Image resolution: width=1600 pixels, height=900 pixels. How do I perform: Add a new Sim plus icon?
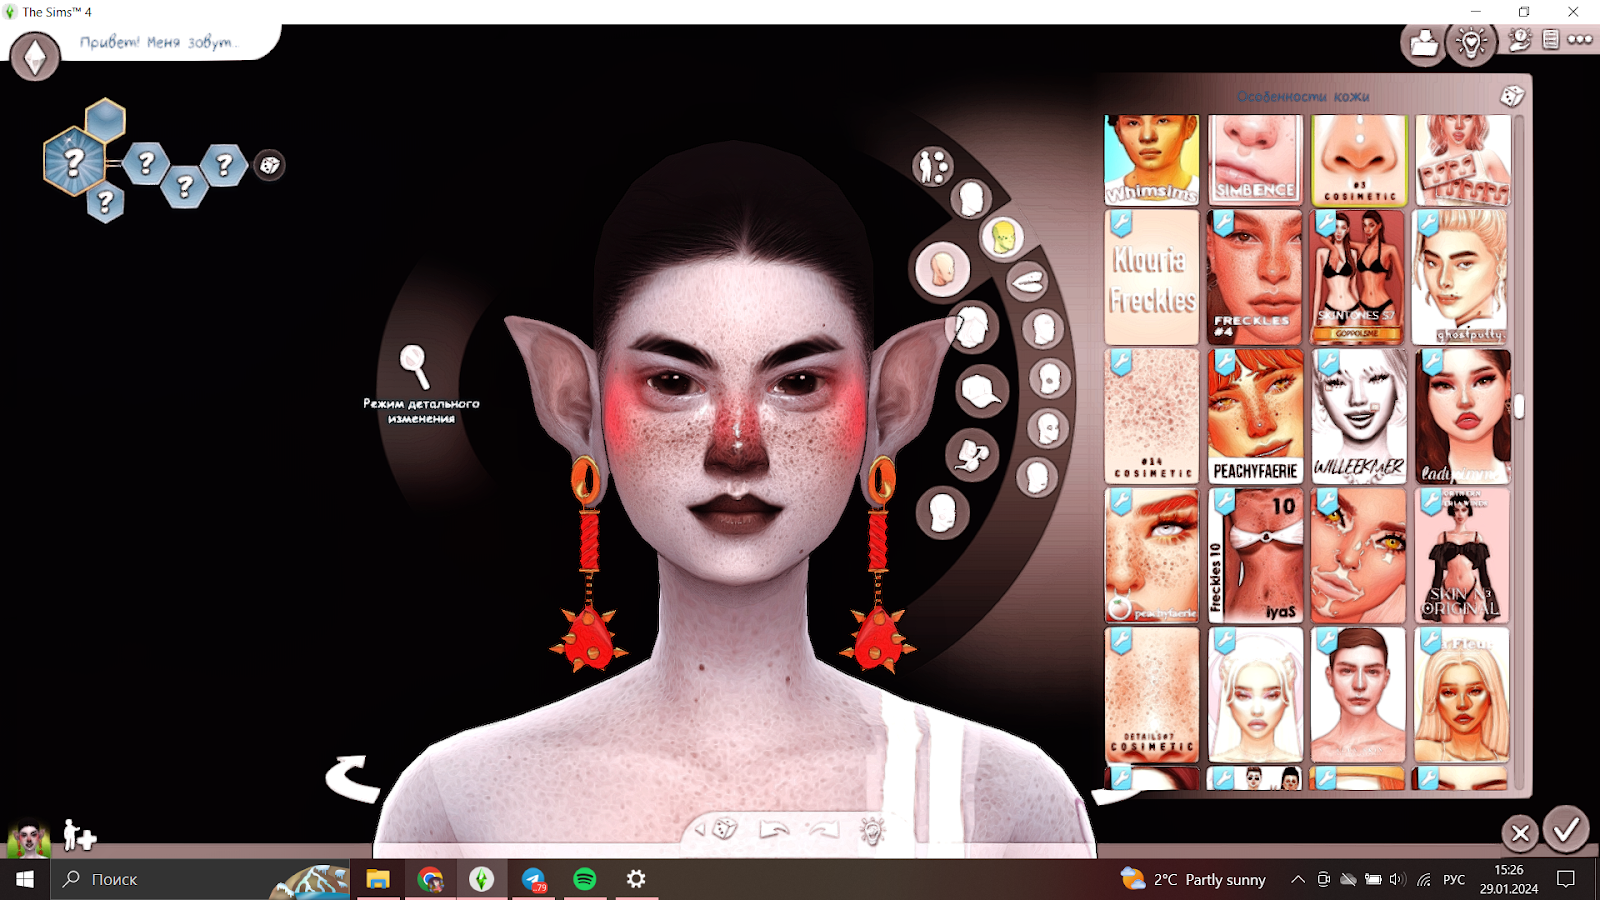pyautogui.click(x=79, y=834)
